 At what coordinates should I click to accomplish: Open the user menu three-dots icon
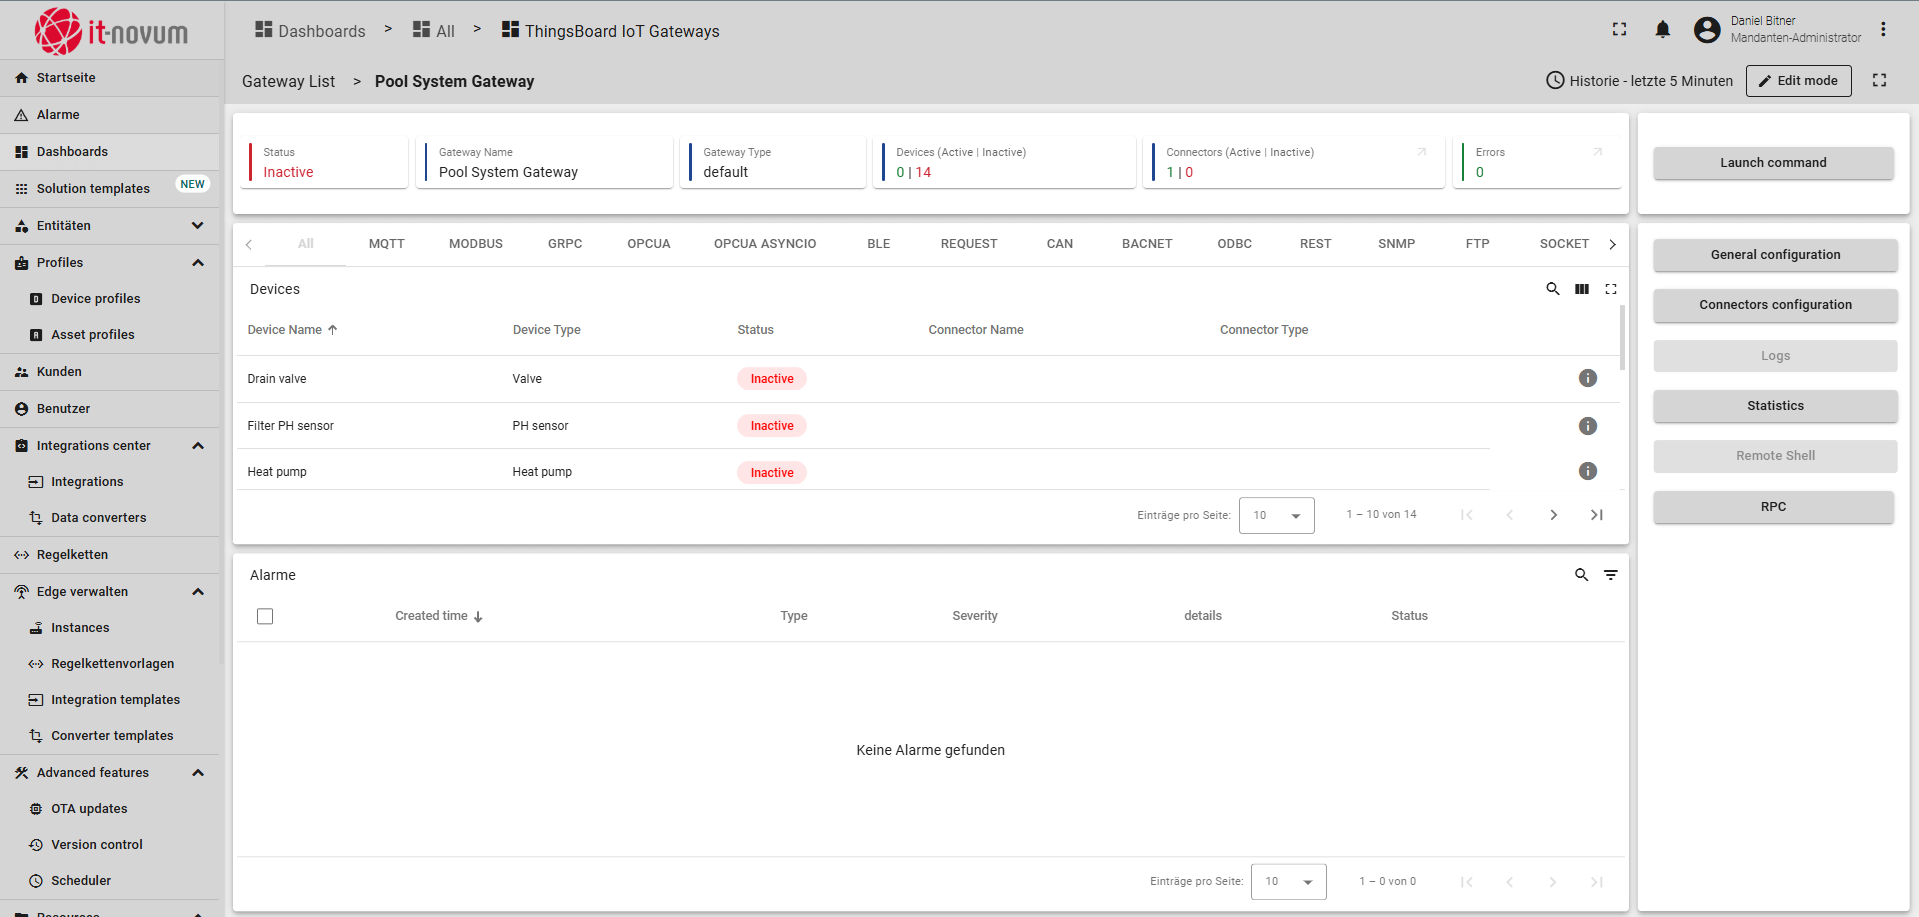click(1883, 30)
